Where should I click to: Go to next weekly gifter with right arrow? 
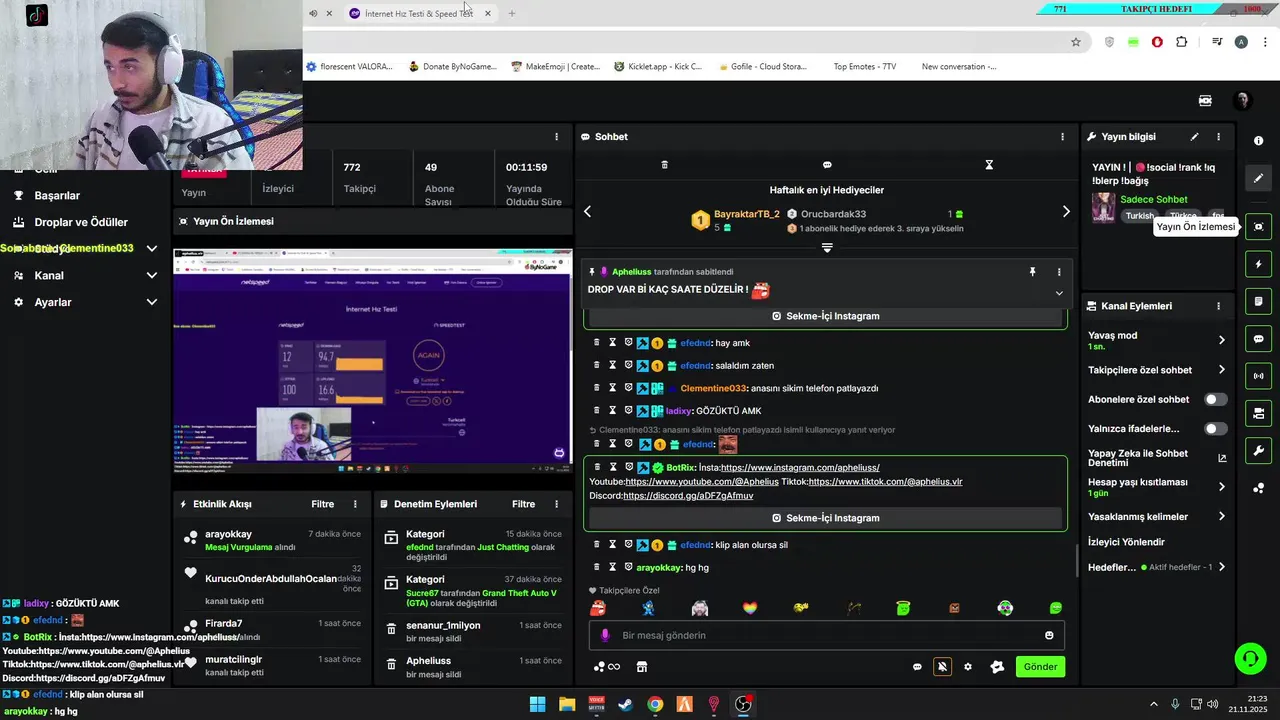tap(1066, 211)
